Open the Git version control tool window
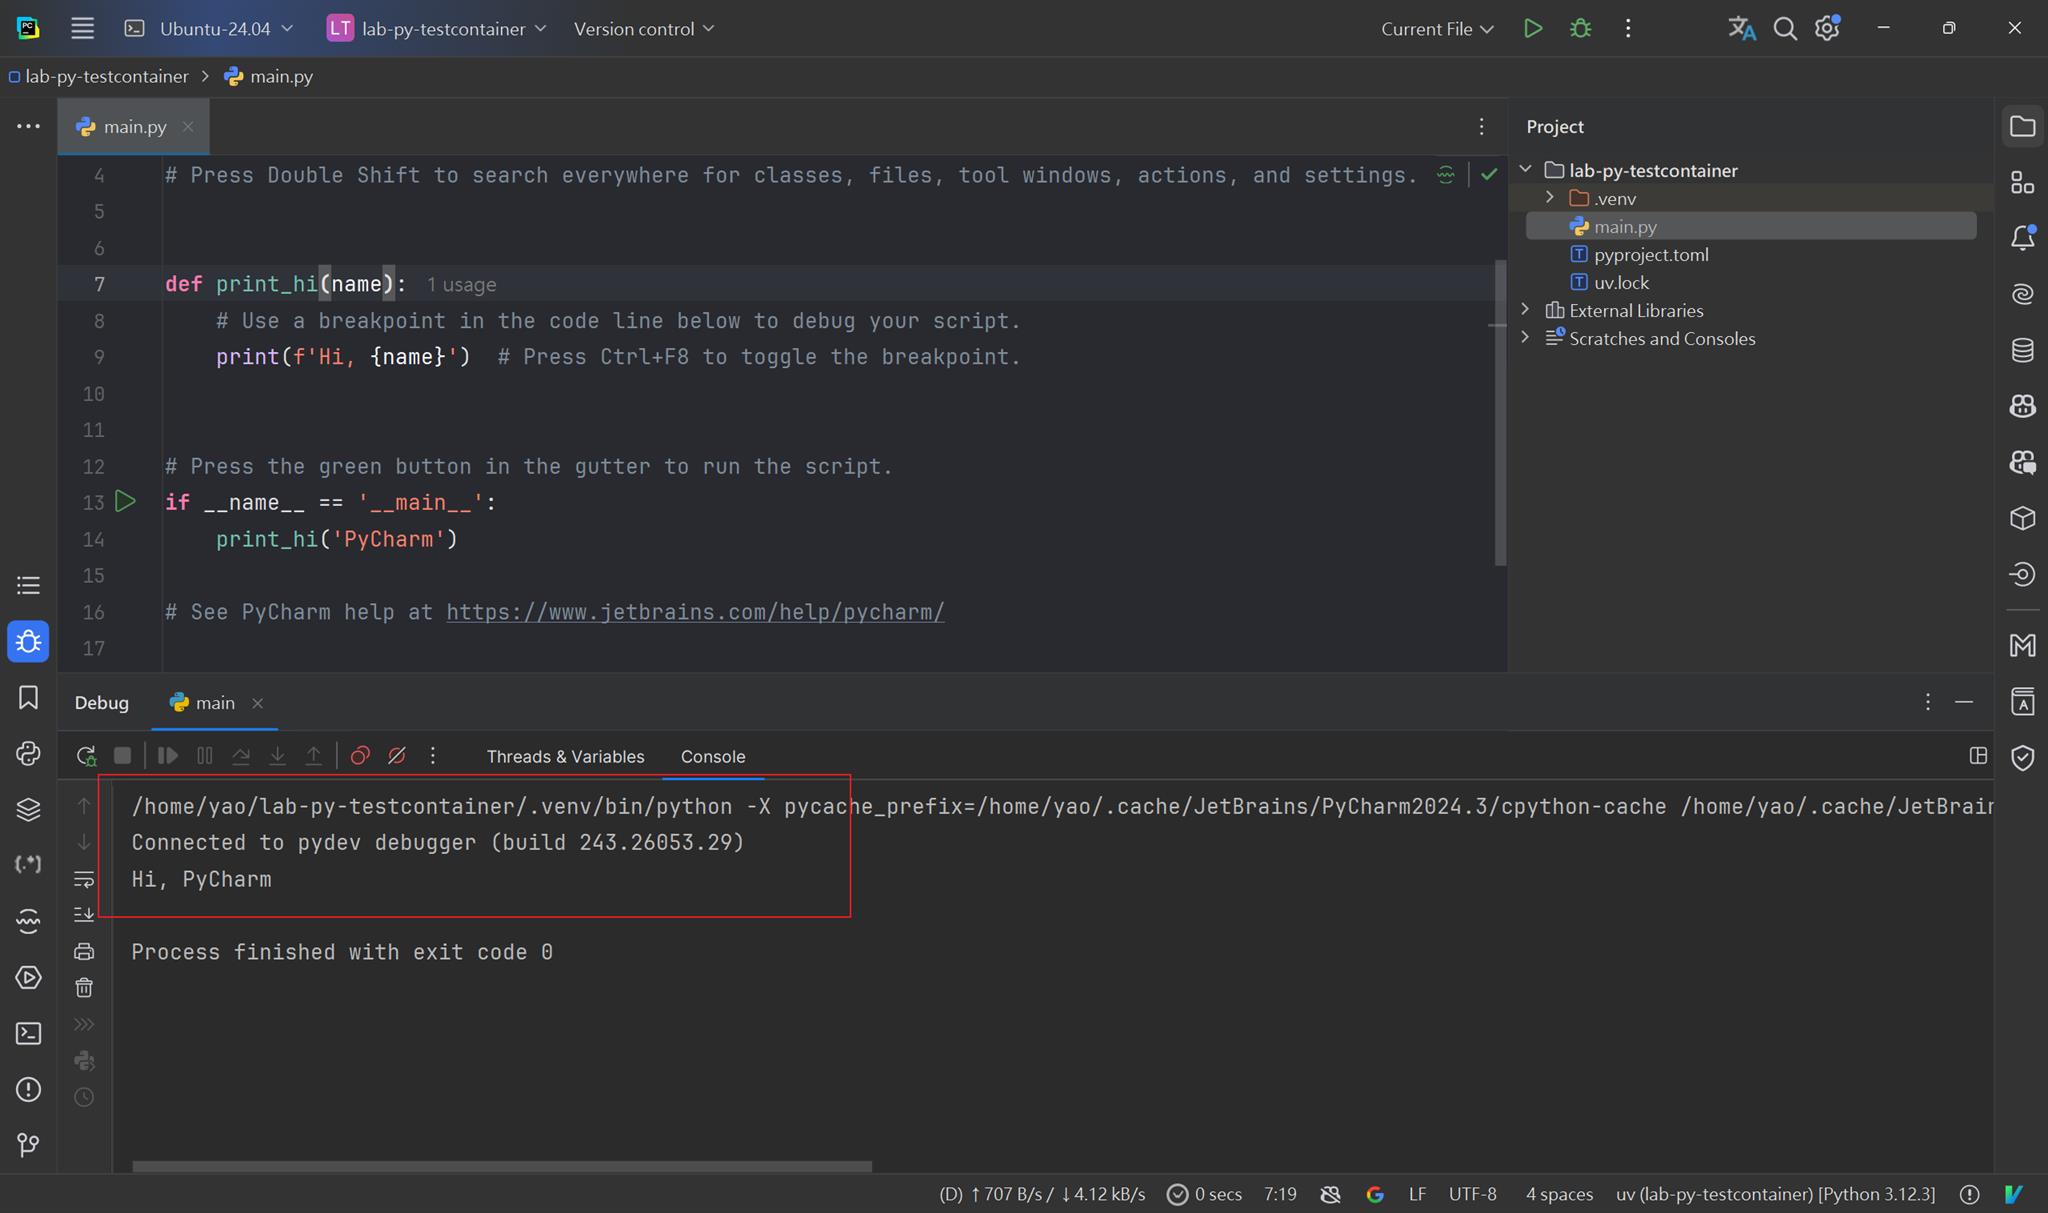This screenshot has width=2048, height=1213. tap(28, 1144)
